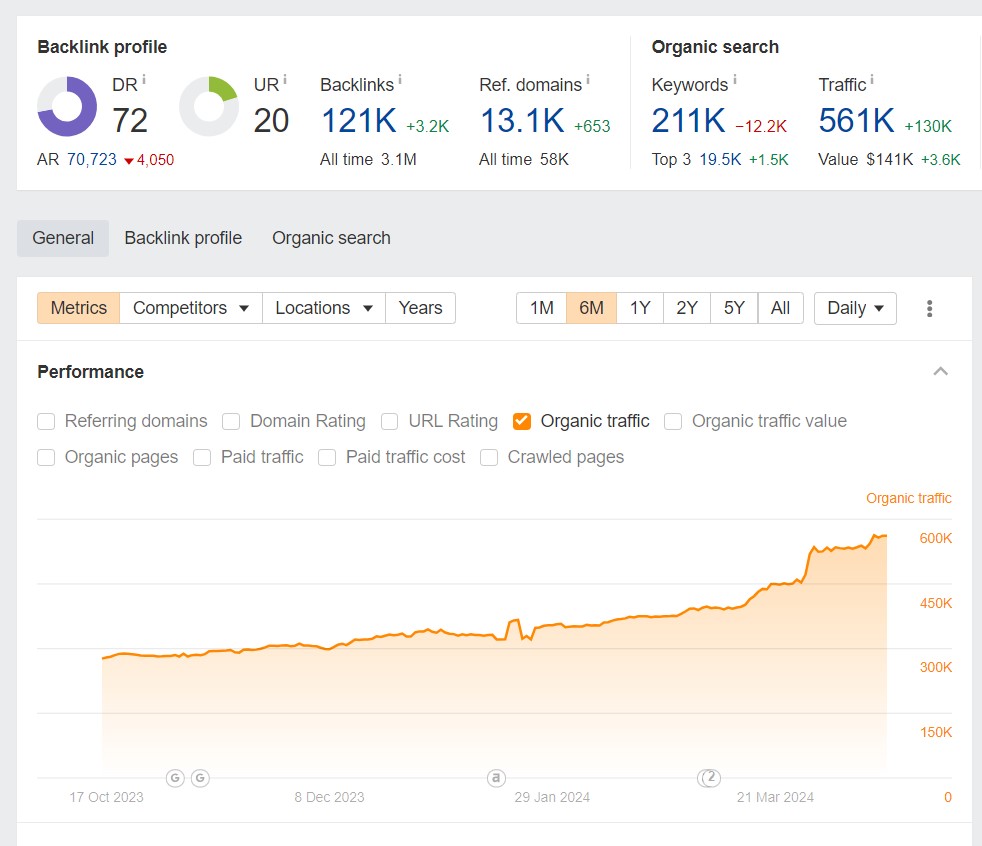
Task: Click the first Google update marker
Action: click(x=175, y=778)
